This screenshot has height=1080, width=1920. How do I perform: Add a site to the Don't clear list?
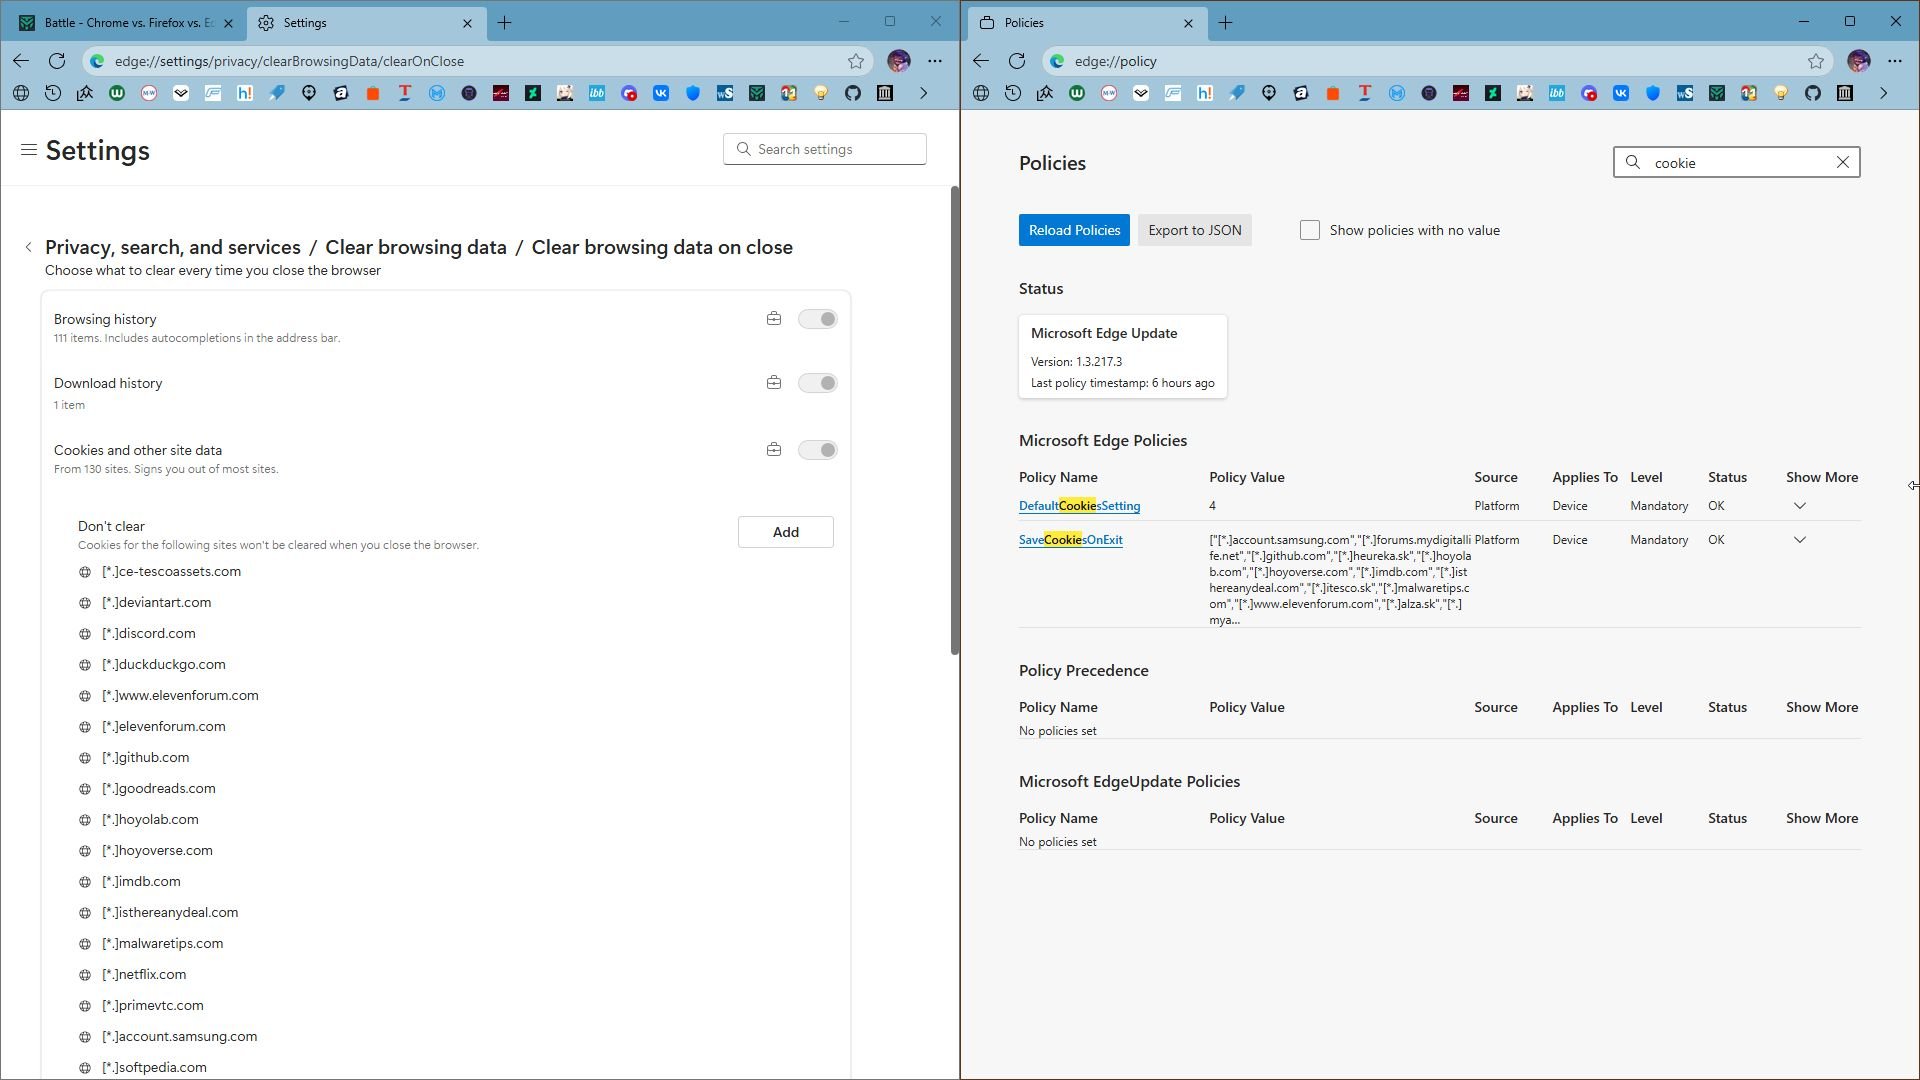tap(786, 532)
